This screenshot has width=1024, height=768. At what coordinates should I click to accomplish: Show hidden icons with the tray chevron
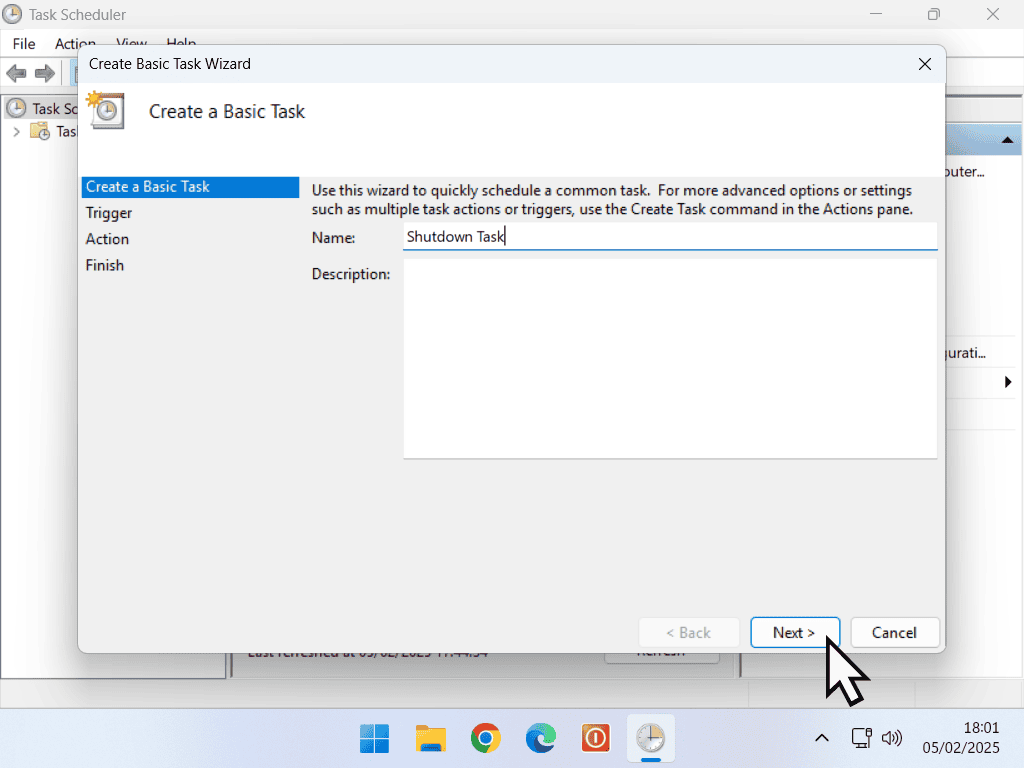tap(822, 739)
